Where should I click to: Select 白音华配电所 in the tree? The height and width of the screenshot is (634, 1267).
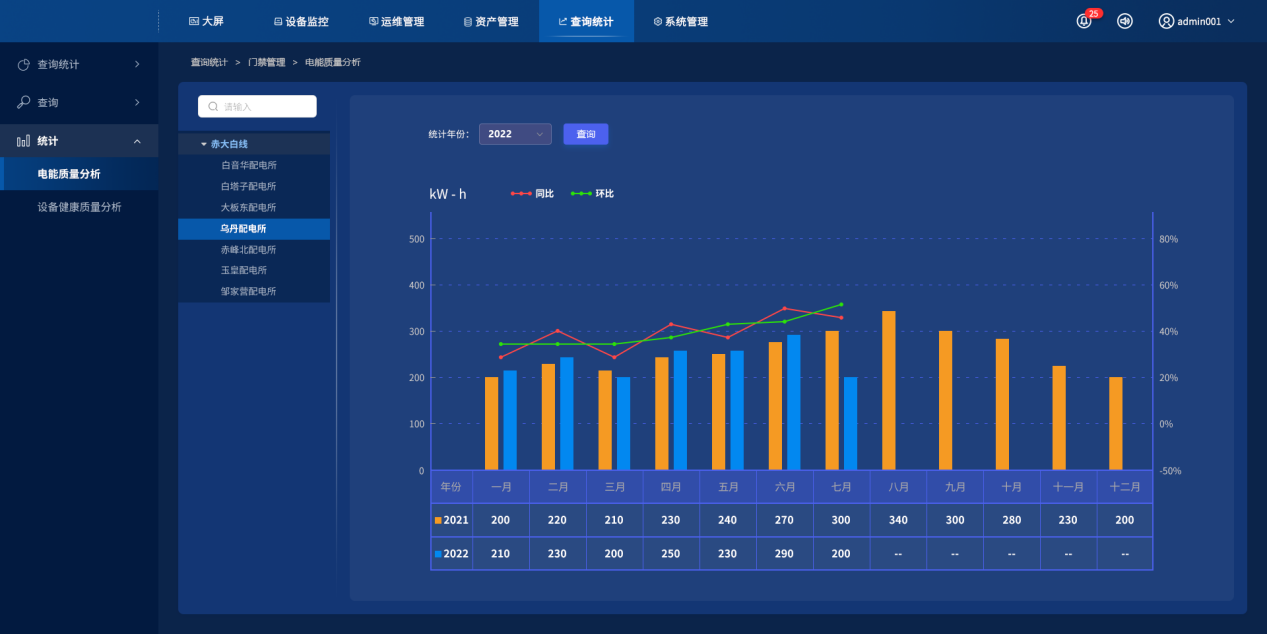254,165
